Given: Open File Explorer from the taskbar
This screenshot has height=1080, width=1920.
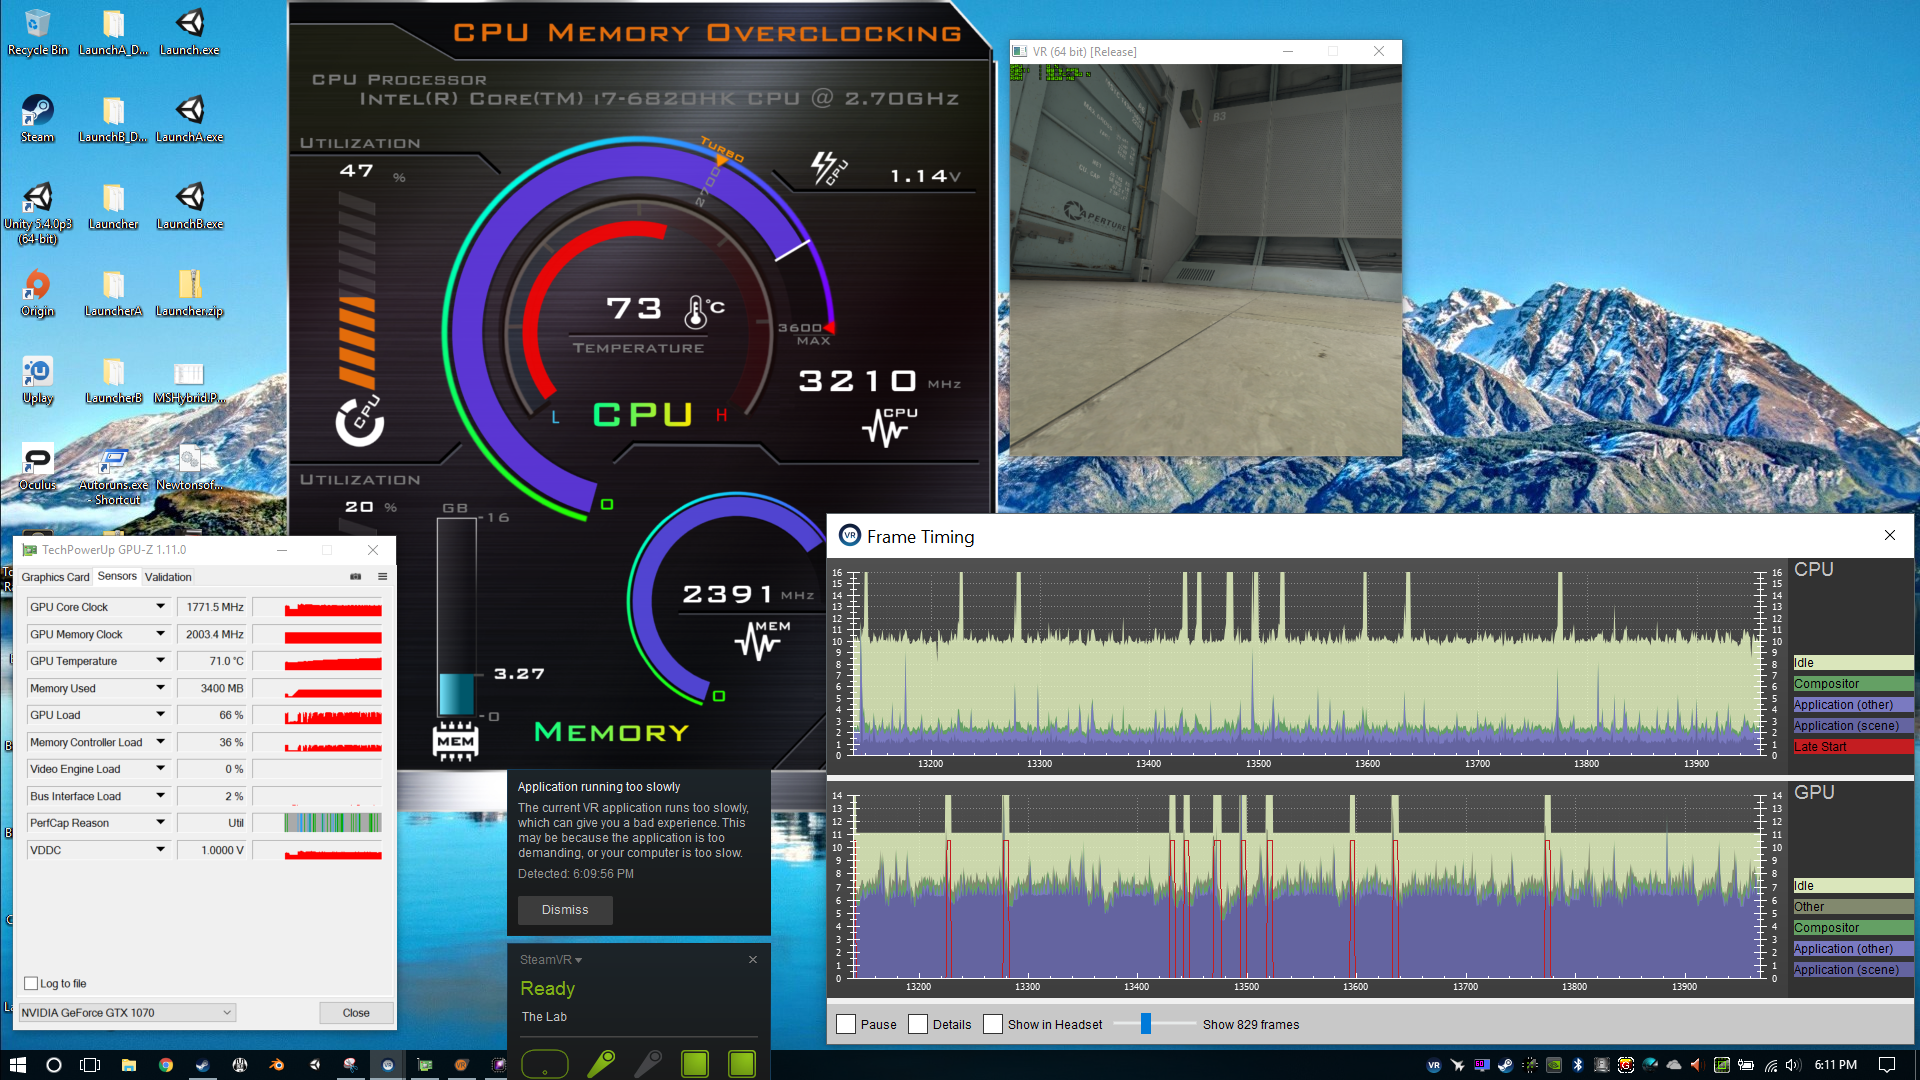Looking at the screenshot, I should click(128, 1065).
